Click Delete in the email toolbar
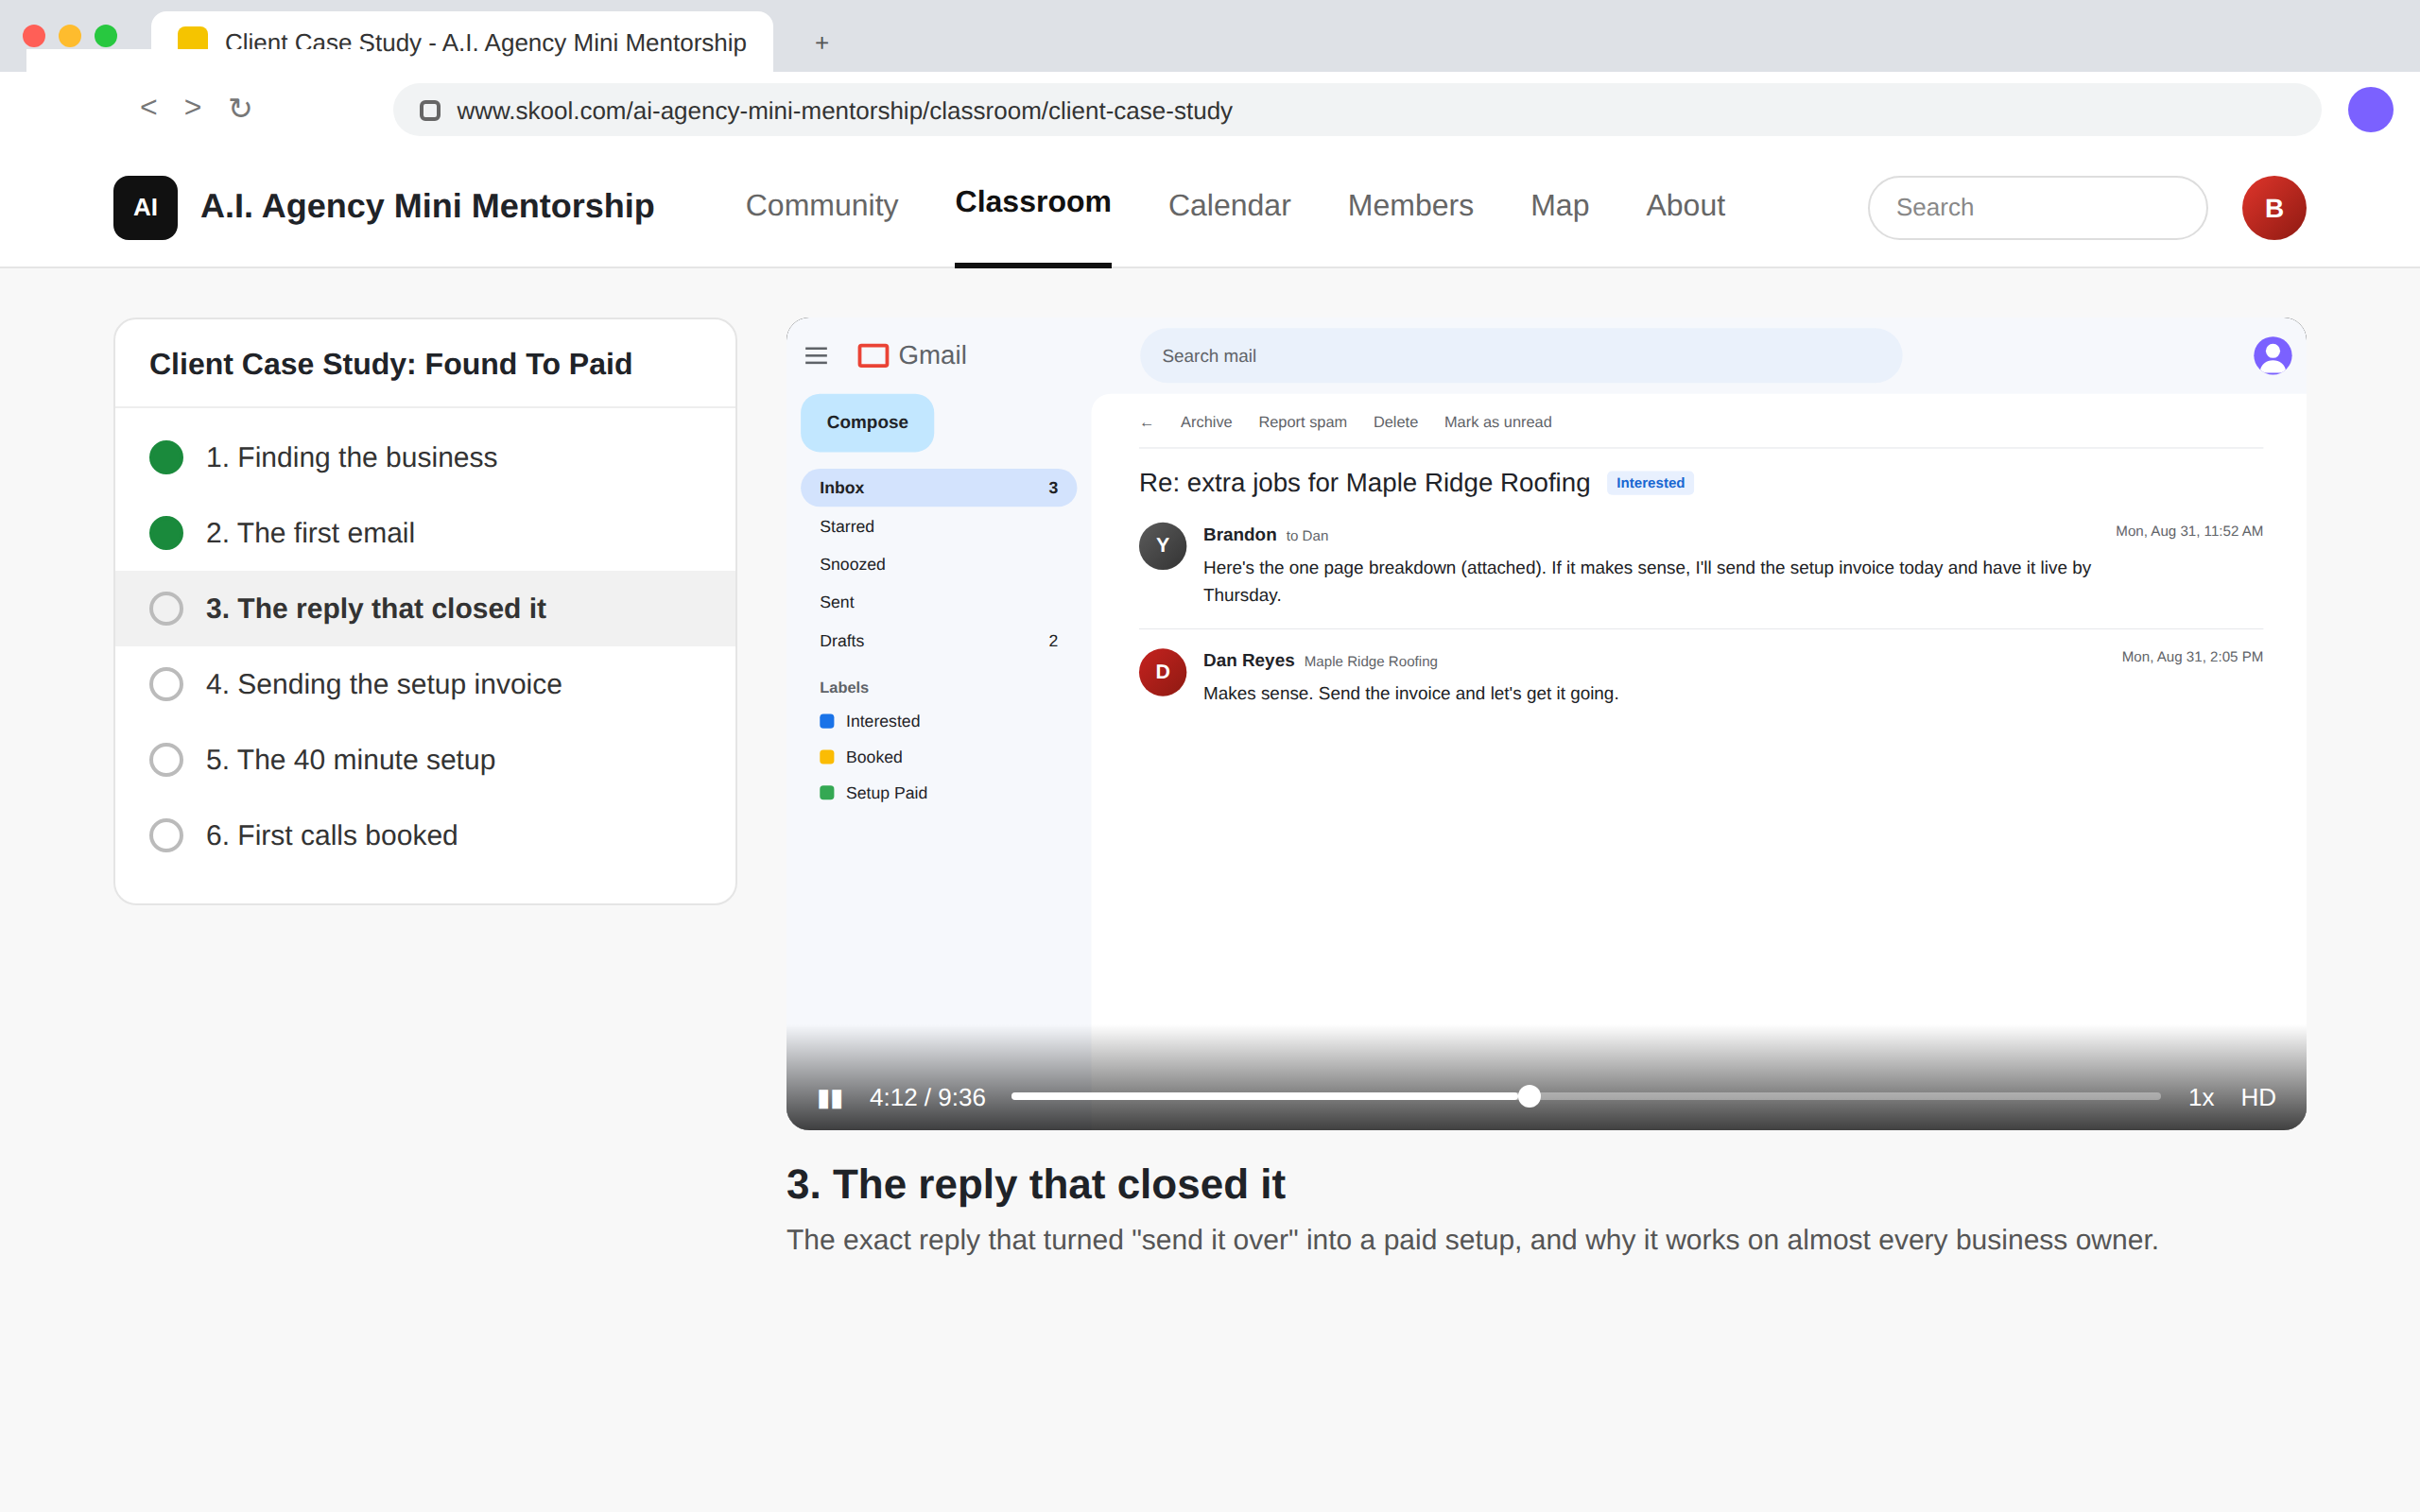Viewport: 2420px width, 1512px height. [x=1395, y=422]
